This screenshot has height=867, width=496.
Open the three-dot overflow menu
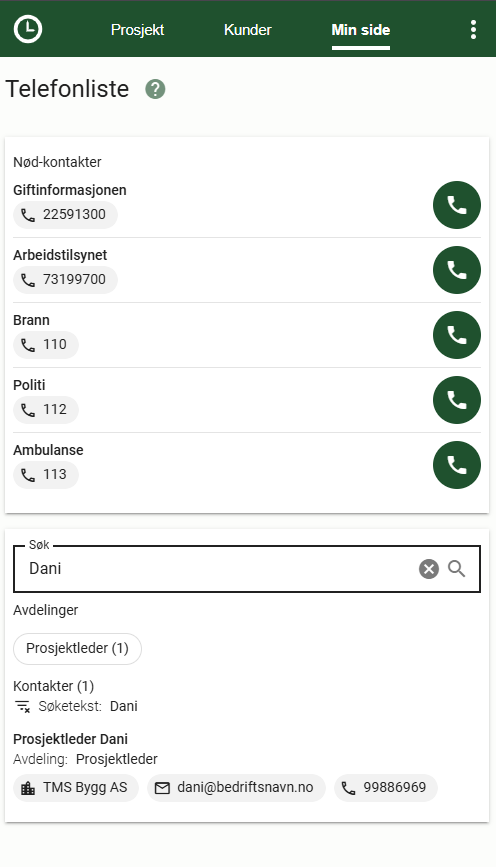point(473,29)
